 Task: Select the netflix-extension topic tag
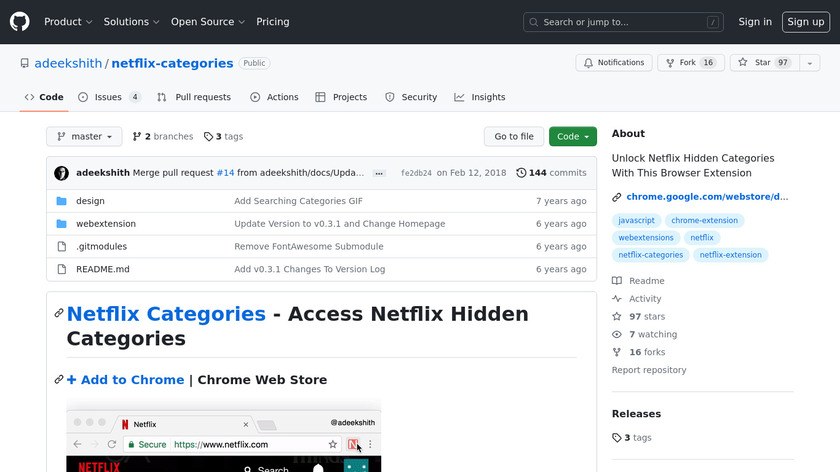(x=731, y=255)
